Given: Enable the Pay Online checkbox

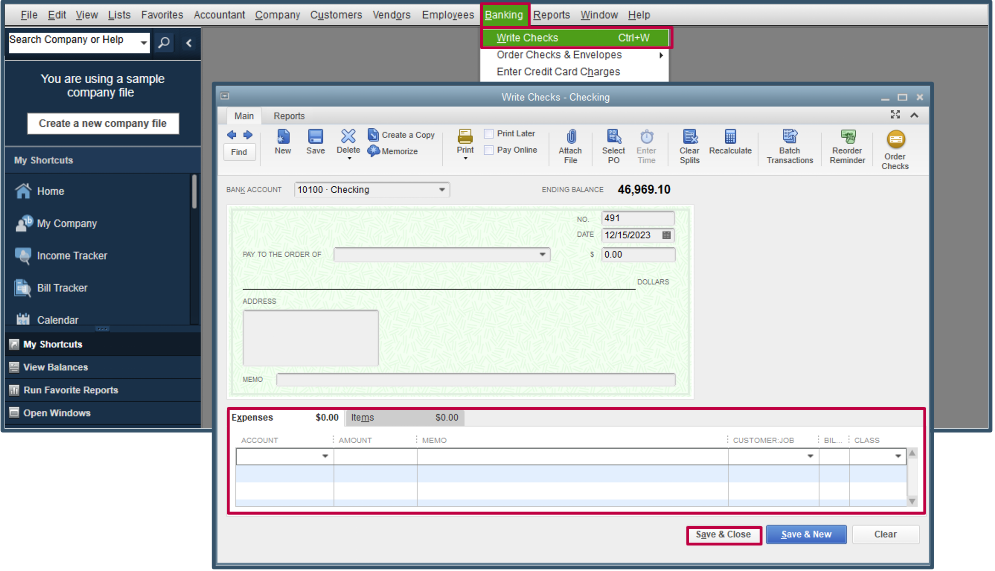Looking at the screenshot, I should coord(489,150).
